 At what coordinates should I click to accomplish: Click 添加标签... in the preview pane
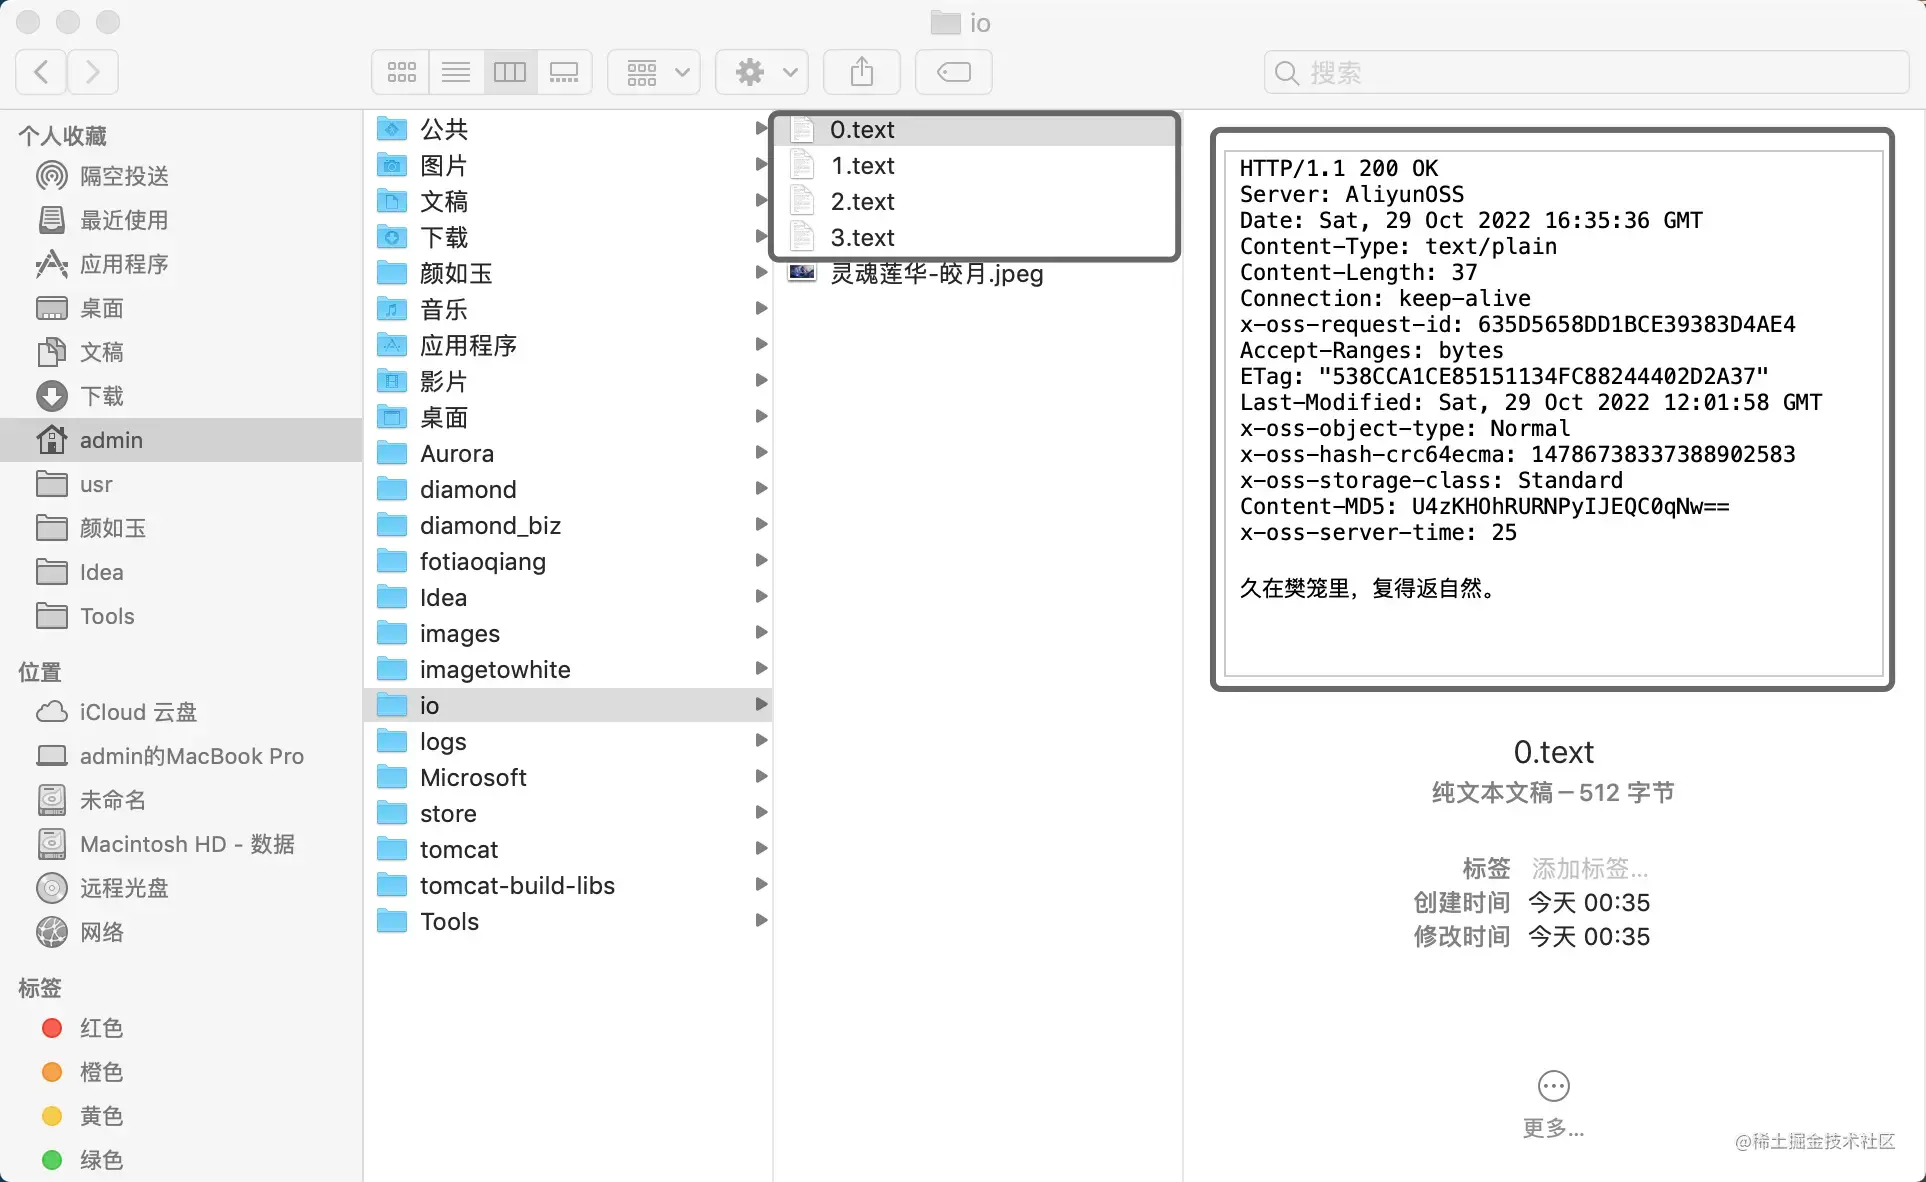click(1587, 868)
